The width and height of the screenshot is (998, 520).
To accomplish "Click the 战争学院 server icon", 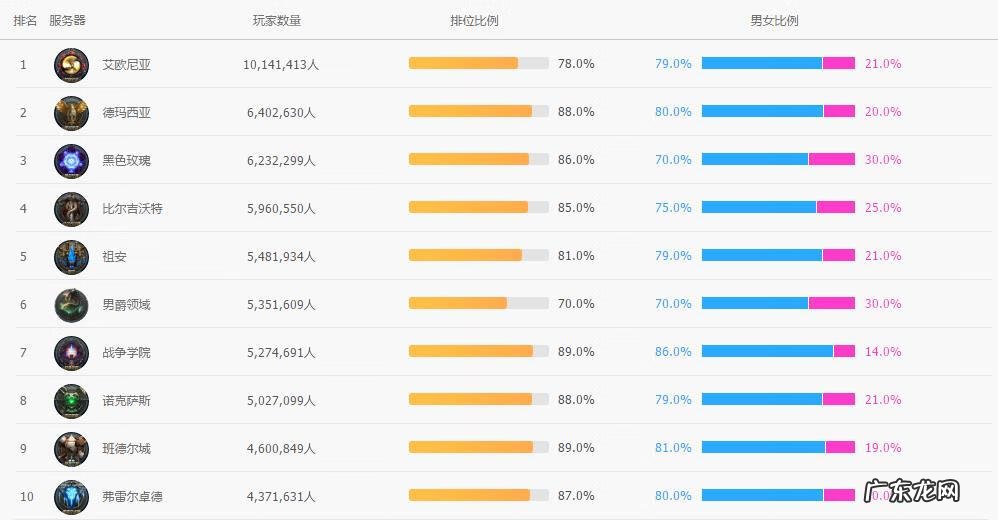I will tap(71, 353).
